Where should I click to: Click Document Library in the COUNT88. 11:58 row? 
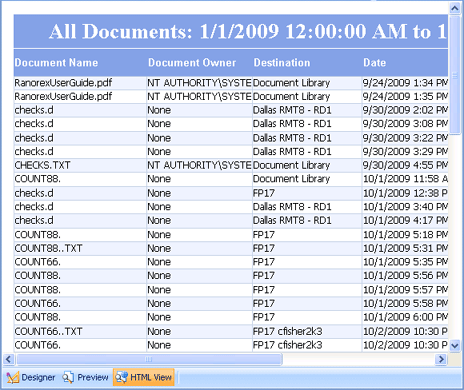coord(291,179)
